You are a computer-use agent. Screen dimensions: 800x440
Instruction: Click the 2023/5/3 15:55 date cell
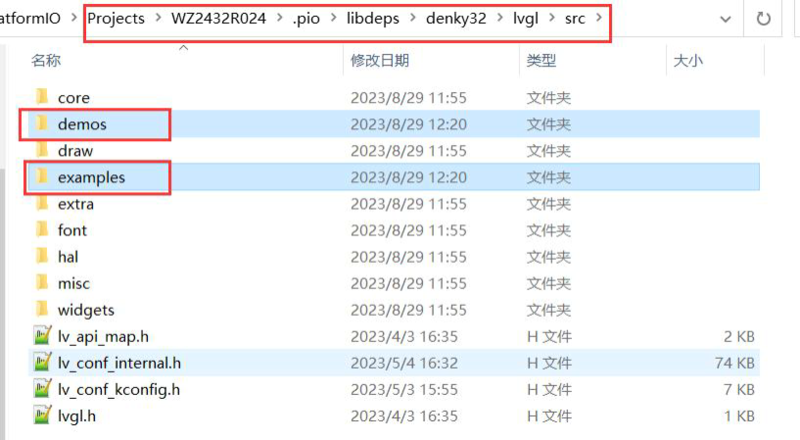(404, 389)
